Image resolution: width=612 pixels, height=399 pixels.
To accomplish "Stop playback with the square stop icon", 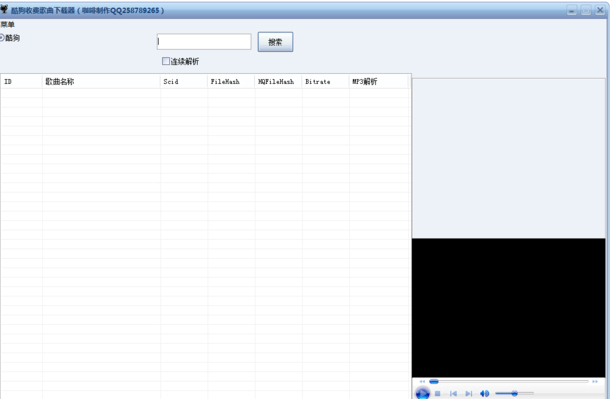I will pyautogui.click(x=438, y=394).
